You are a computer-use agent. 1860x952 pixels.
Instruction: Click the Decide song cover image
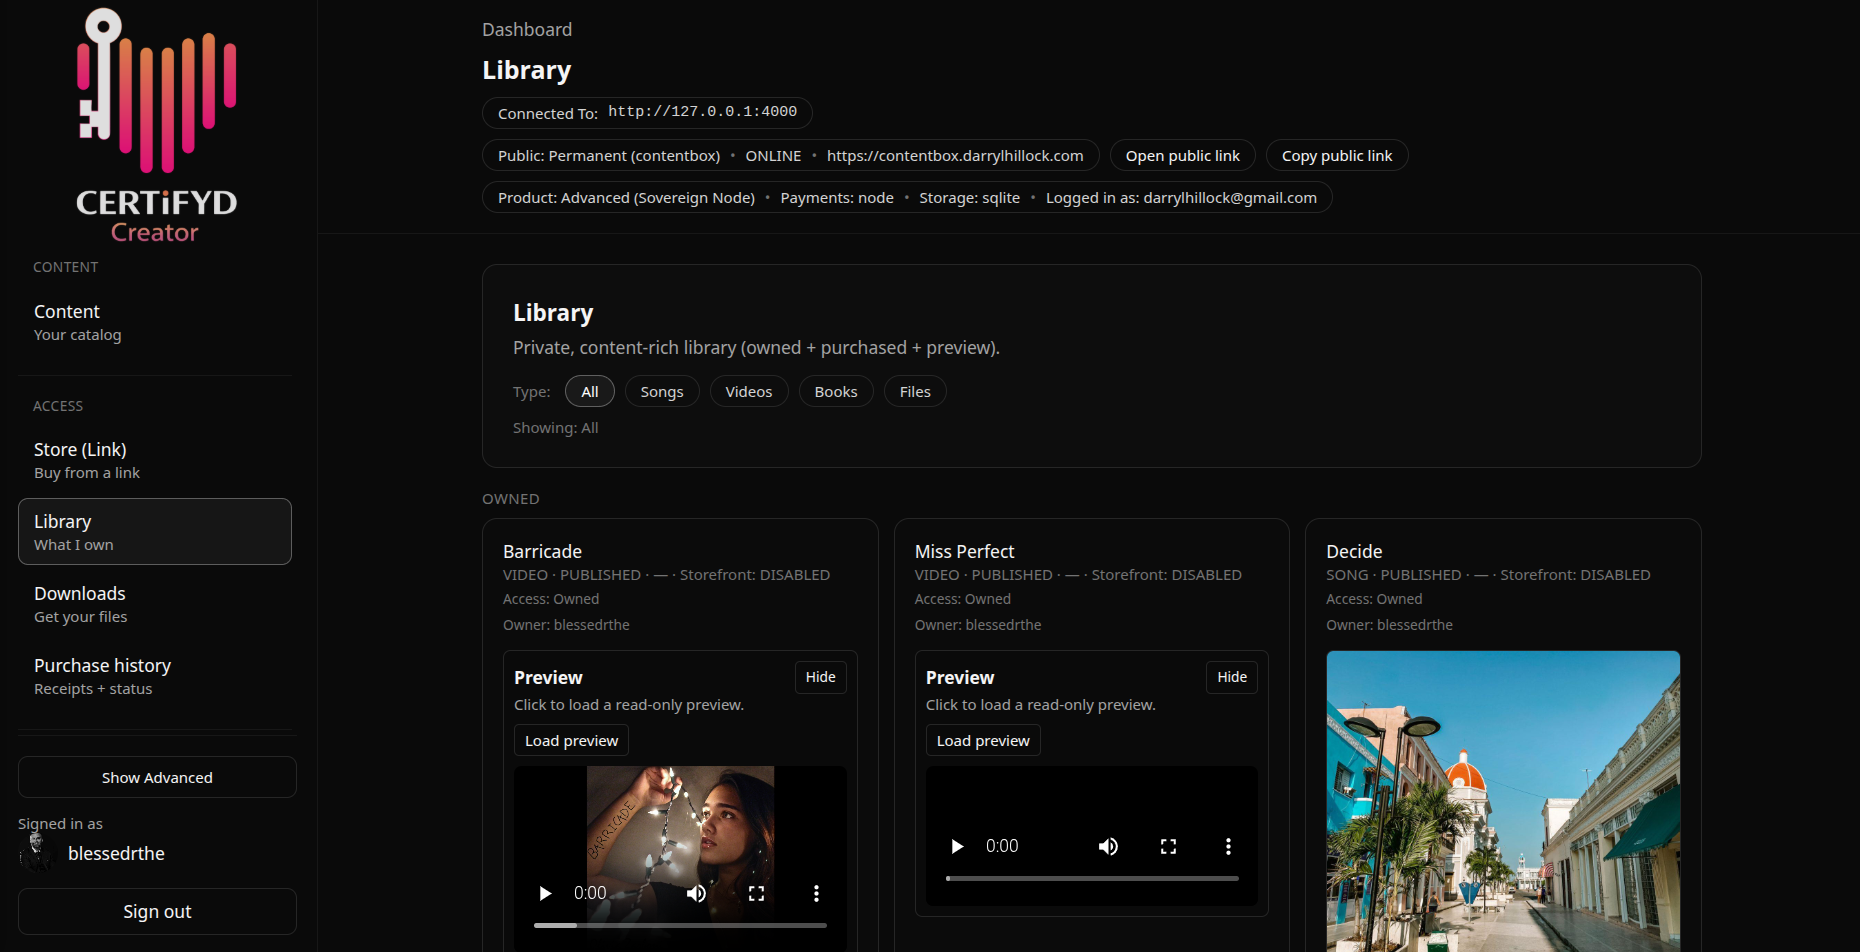pos(1503,800)
